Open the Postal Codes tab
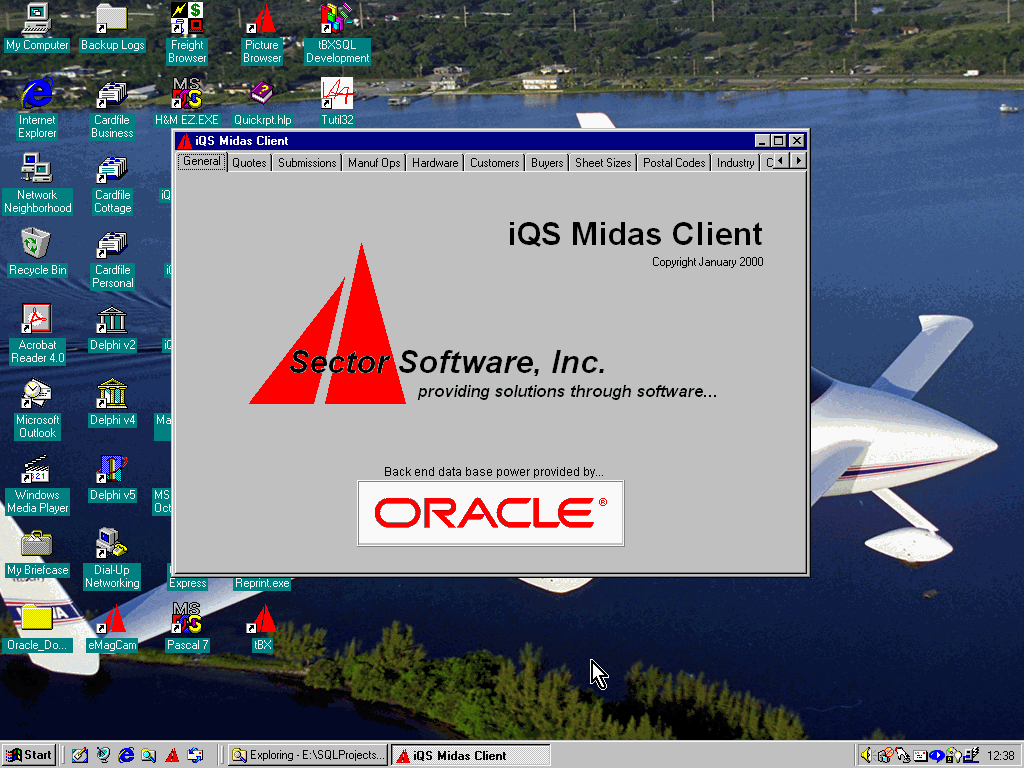1024x768 pixels. tap(675, 163)
